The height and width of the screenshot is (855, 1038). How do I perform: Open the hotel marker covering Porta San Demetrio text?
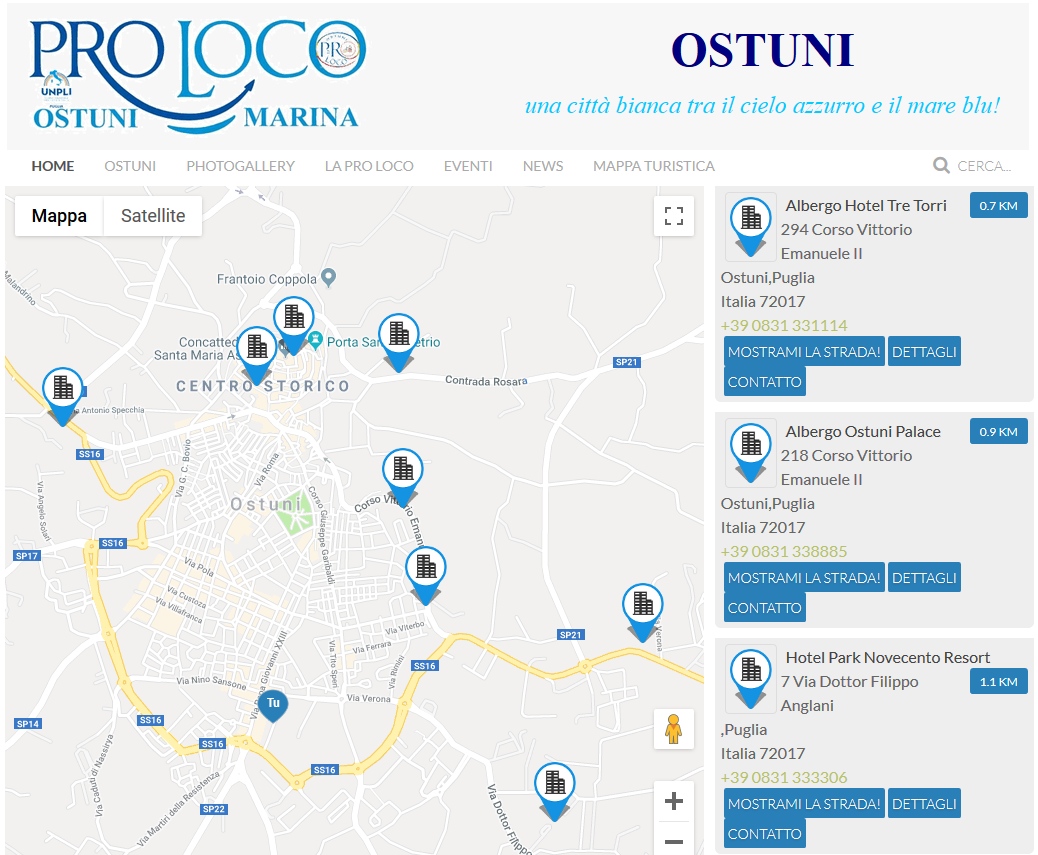(x=399, y=341)
